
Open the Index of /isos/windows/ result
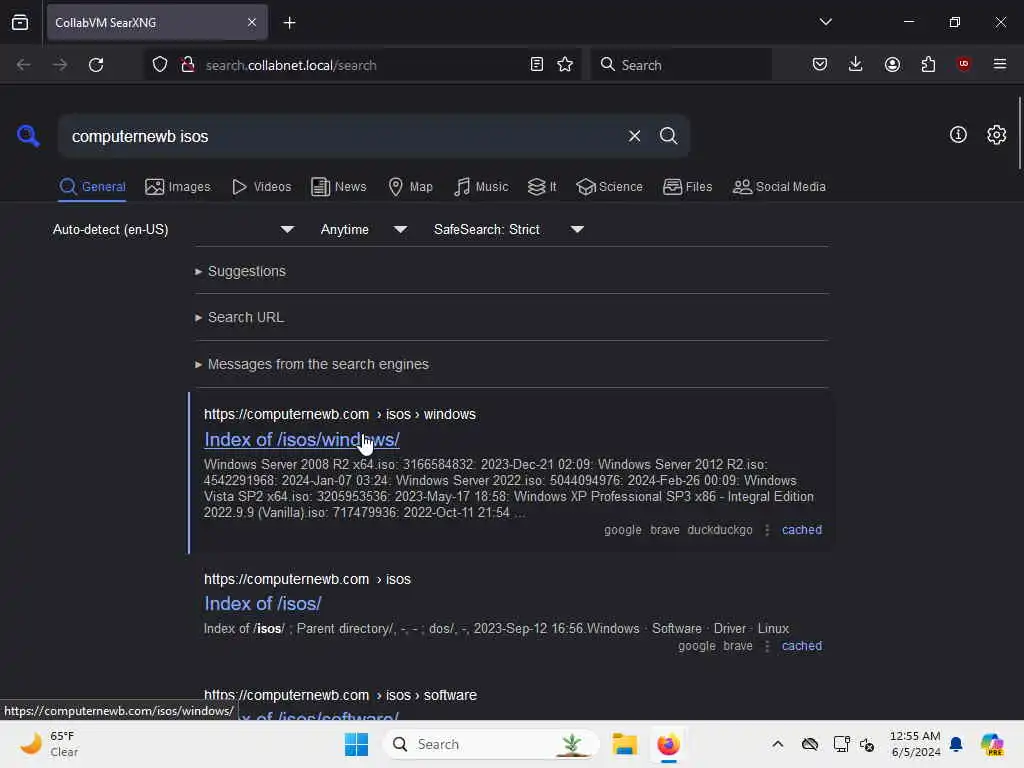[x=302, y=440]
